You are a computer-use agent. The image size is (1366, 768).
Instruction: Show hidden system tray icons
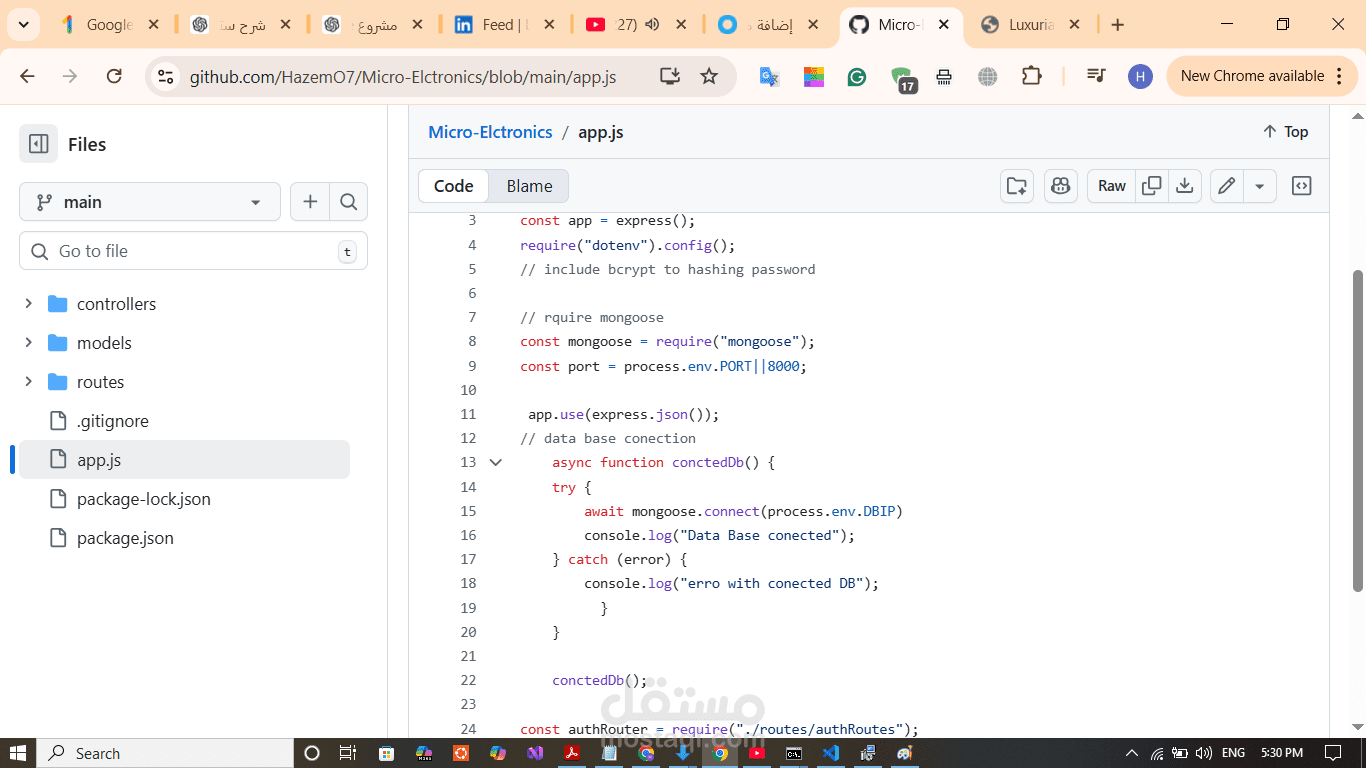(x=1132, y=753)
